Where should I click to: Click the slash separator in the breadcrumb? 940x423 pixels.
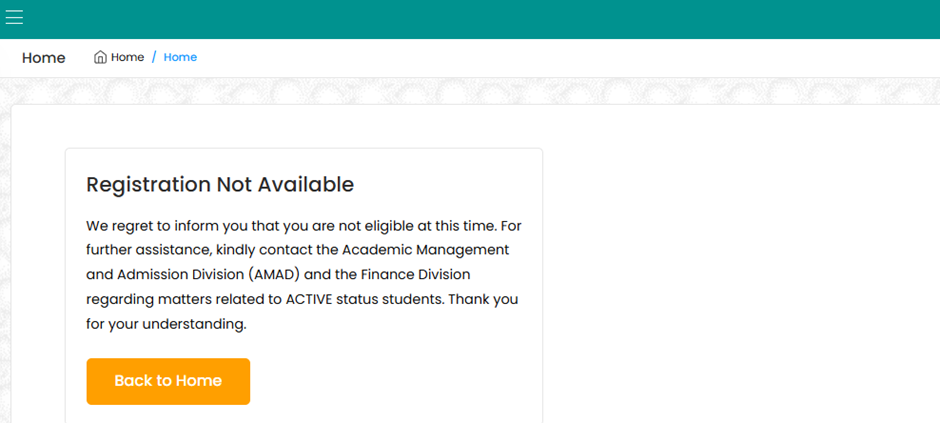(x=154, y=57)
